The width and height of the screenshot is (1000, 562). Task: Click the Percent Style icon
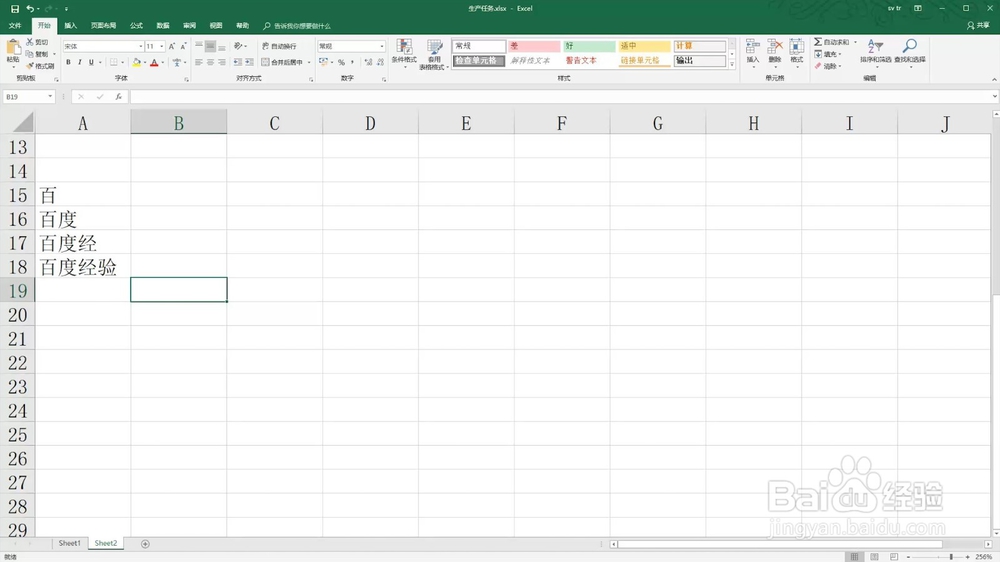pyautogui.click(x=341, y=63)
